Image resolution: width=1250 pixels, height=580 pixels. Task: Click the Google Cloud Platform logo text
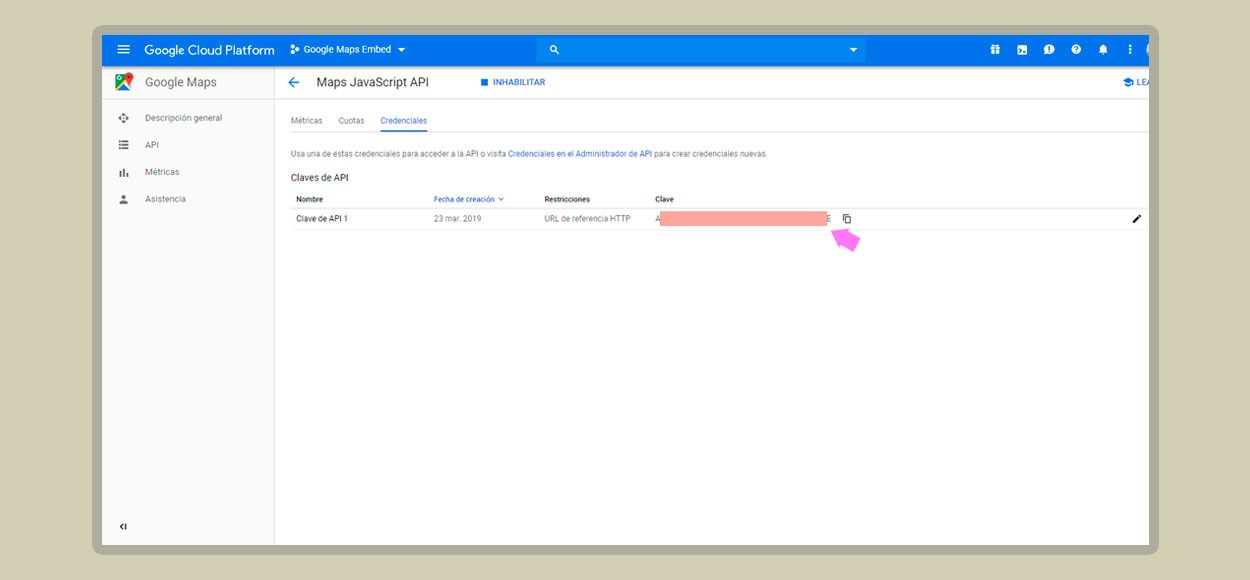(x=209, y=50)
